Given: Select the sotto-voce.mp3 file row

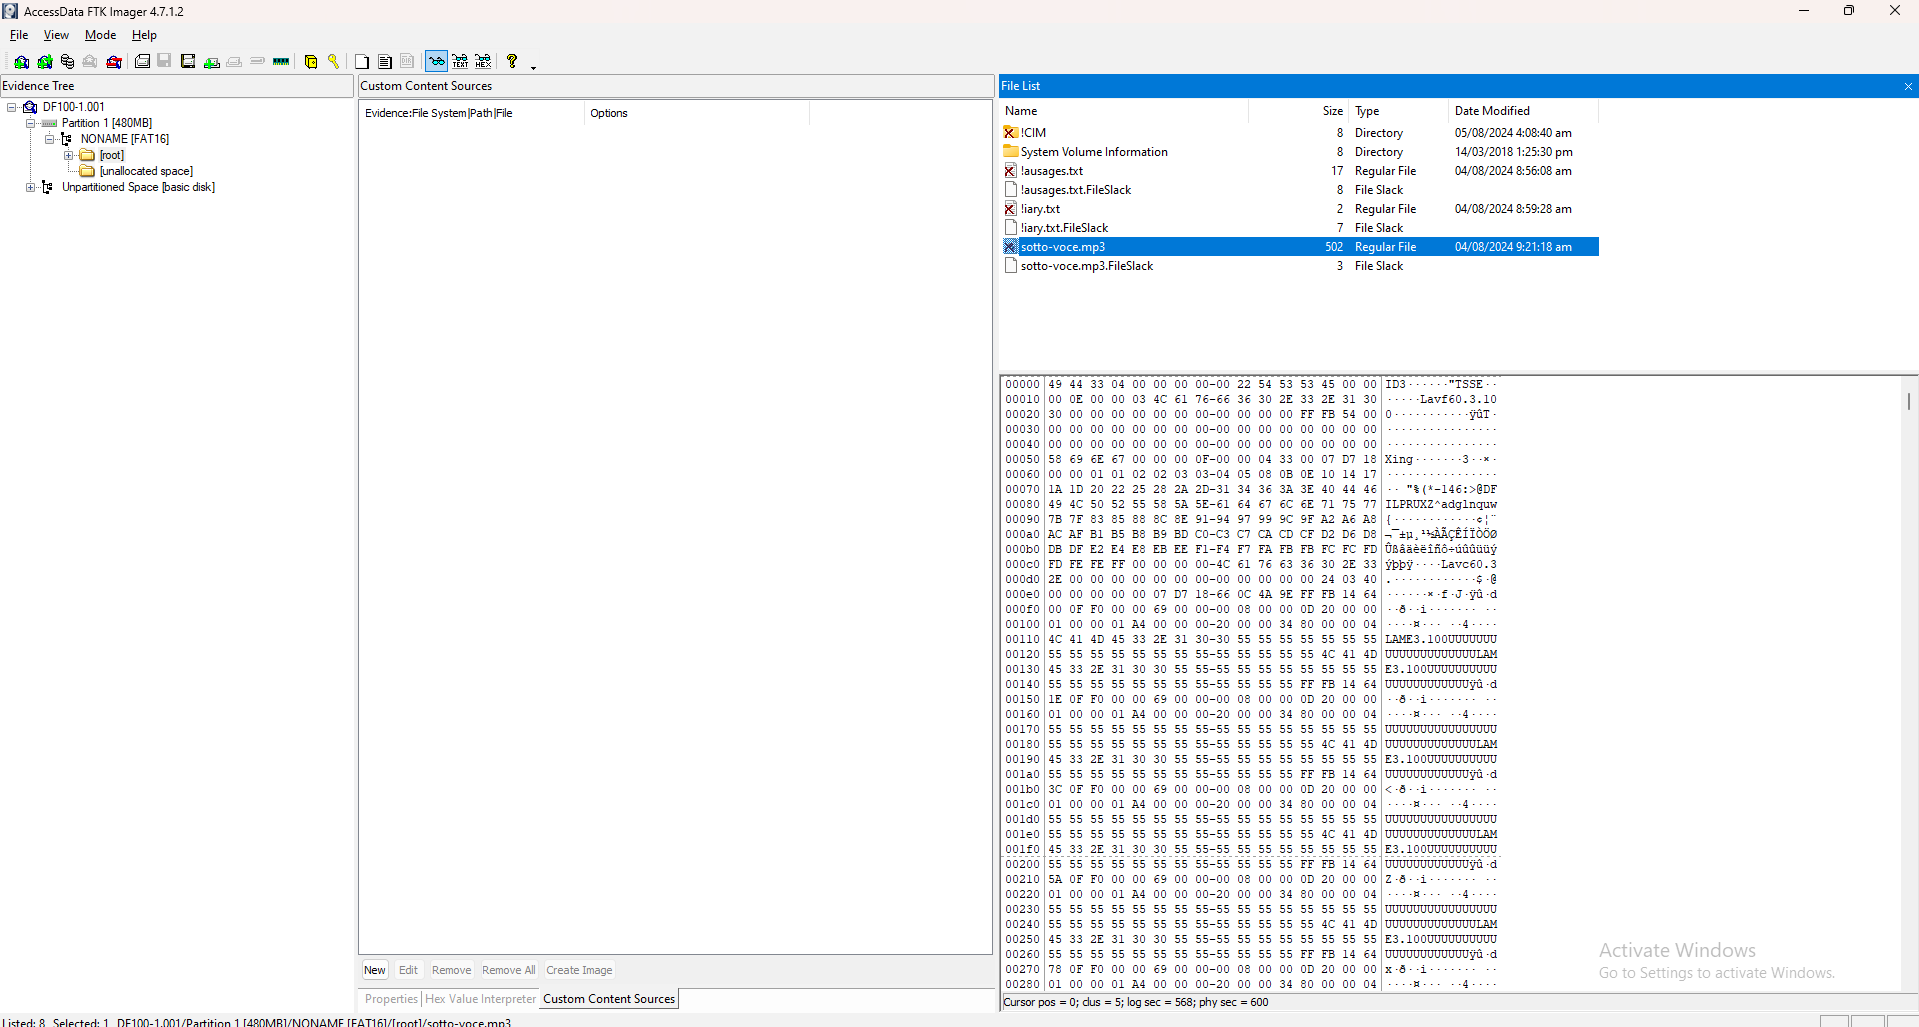Looking at the screenshot, I should point(1300,247).
